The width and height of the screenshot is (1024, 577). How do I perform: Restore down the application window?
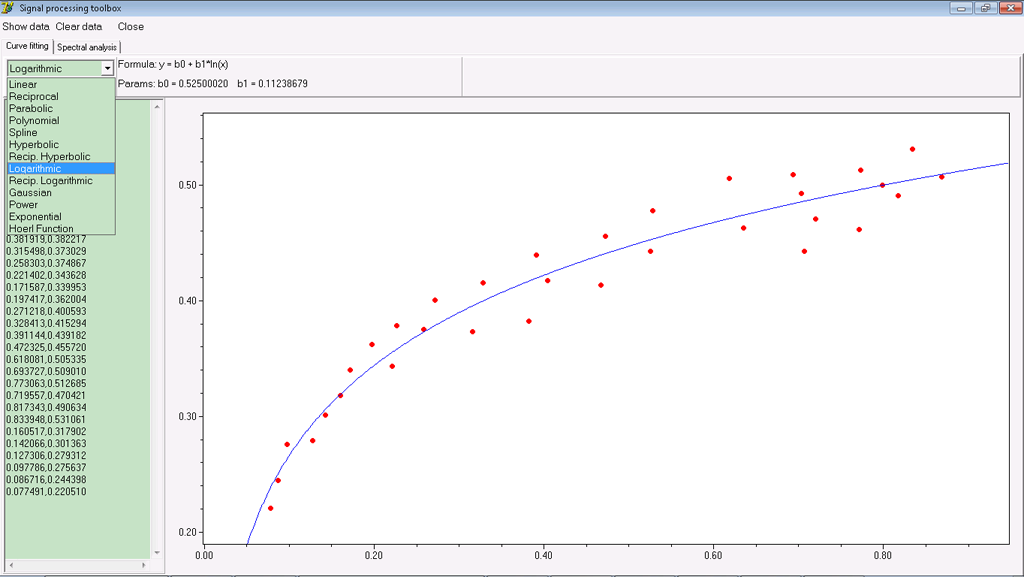985,8
